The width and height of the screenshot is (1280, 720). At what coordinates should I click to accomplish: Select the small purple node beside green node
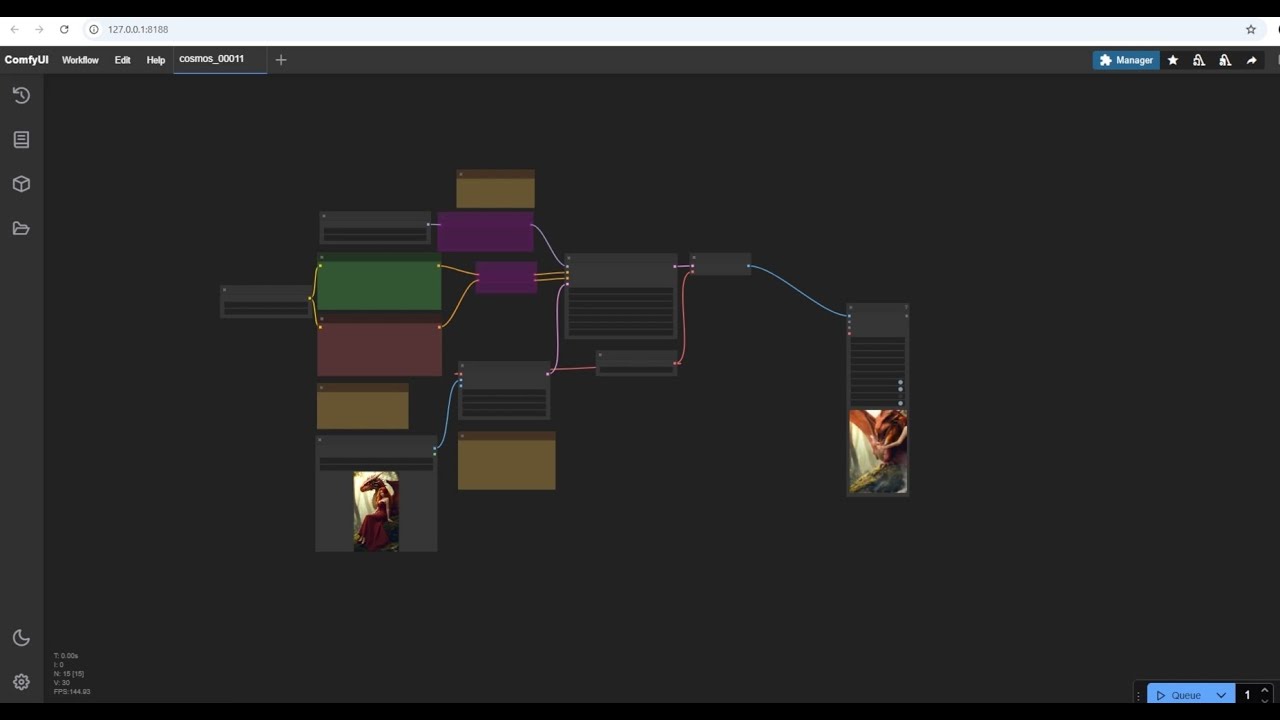(x=506, y=277)
